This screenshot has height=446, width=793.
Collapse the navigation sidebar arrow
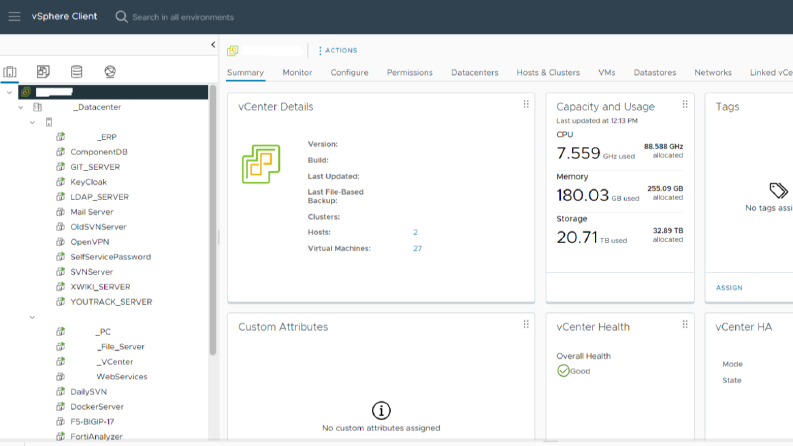pyautogui.click(x=213, y=44)
